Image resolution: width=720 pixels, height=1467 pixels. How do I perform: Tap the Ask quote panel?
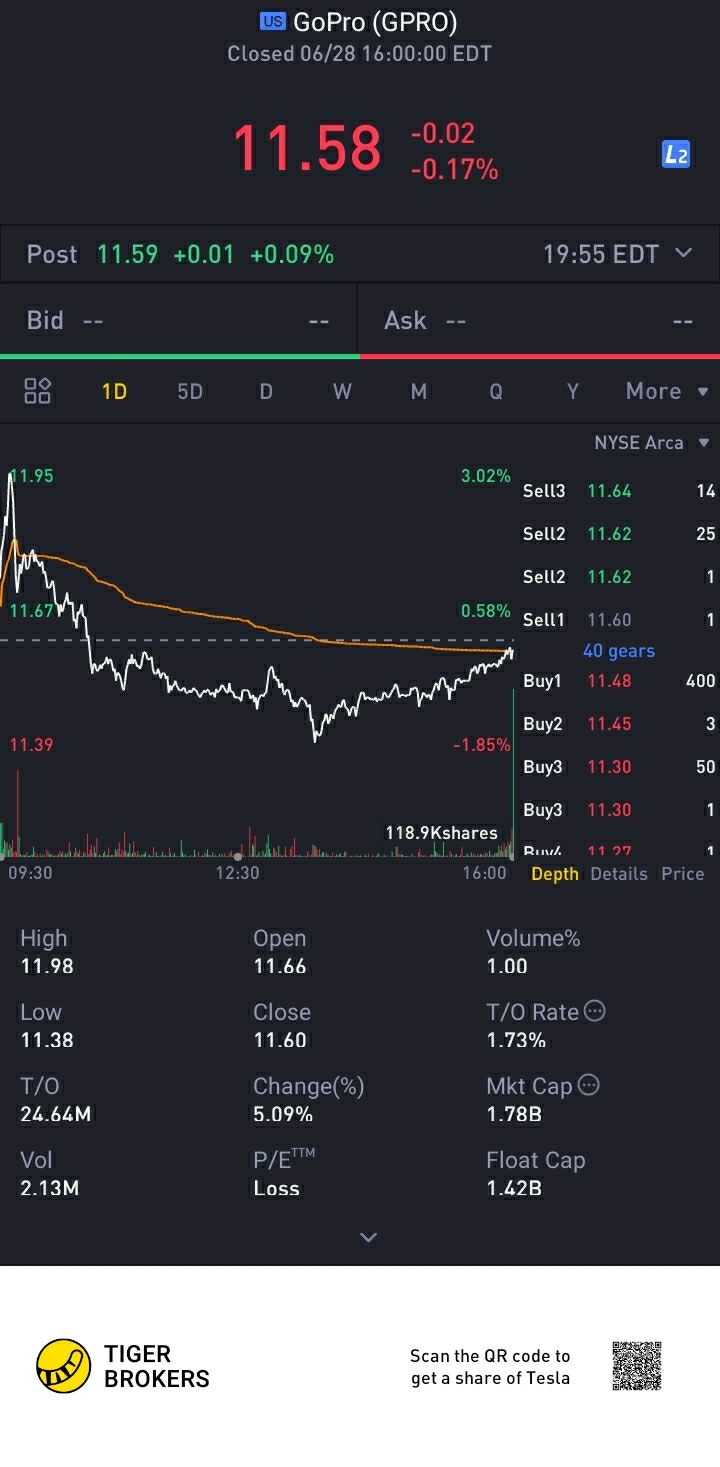[x=539, y=320]
